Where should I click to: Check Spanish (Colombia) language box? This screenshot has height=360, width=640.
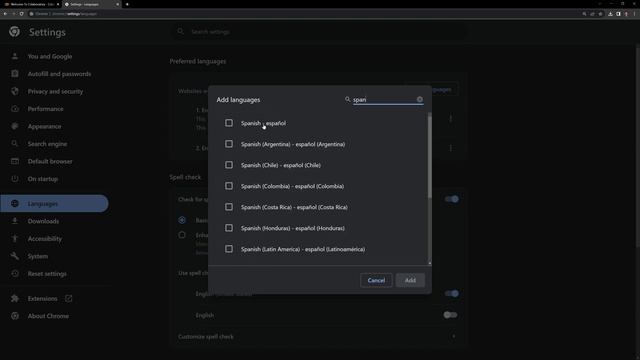pyautogui.click(x=229, y=186)
